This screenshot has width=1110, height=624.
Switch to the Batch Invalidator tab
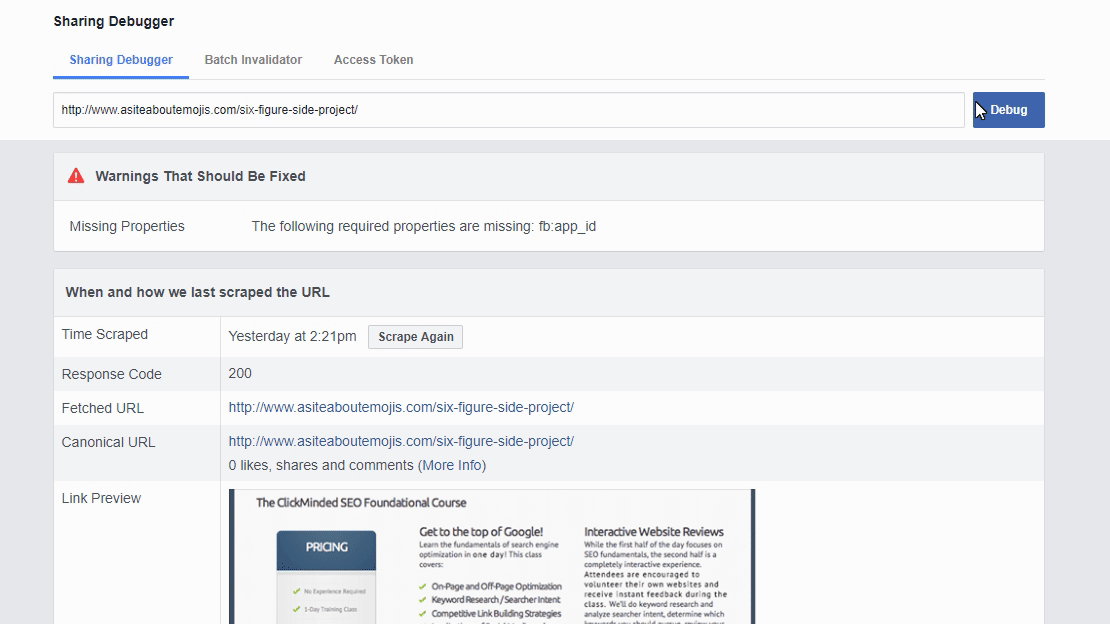[x=253, y=60]
